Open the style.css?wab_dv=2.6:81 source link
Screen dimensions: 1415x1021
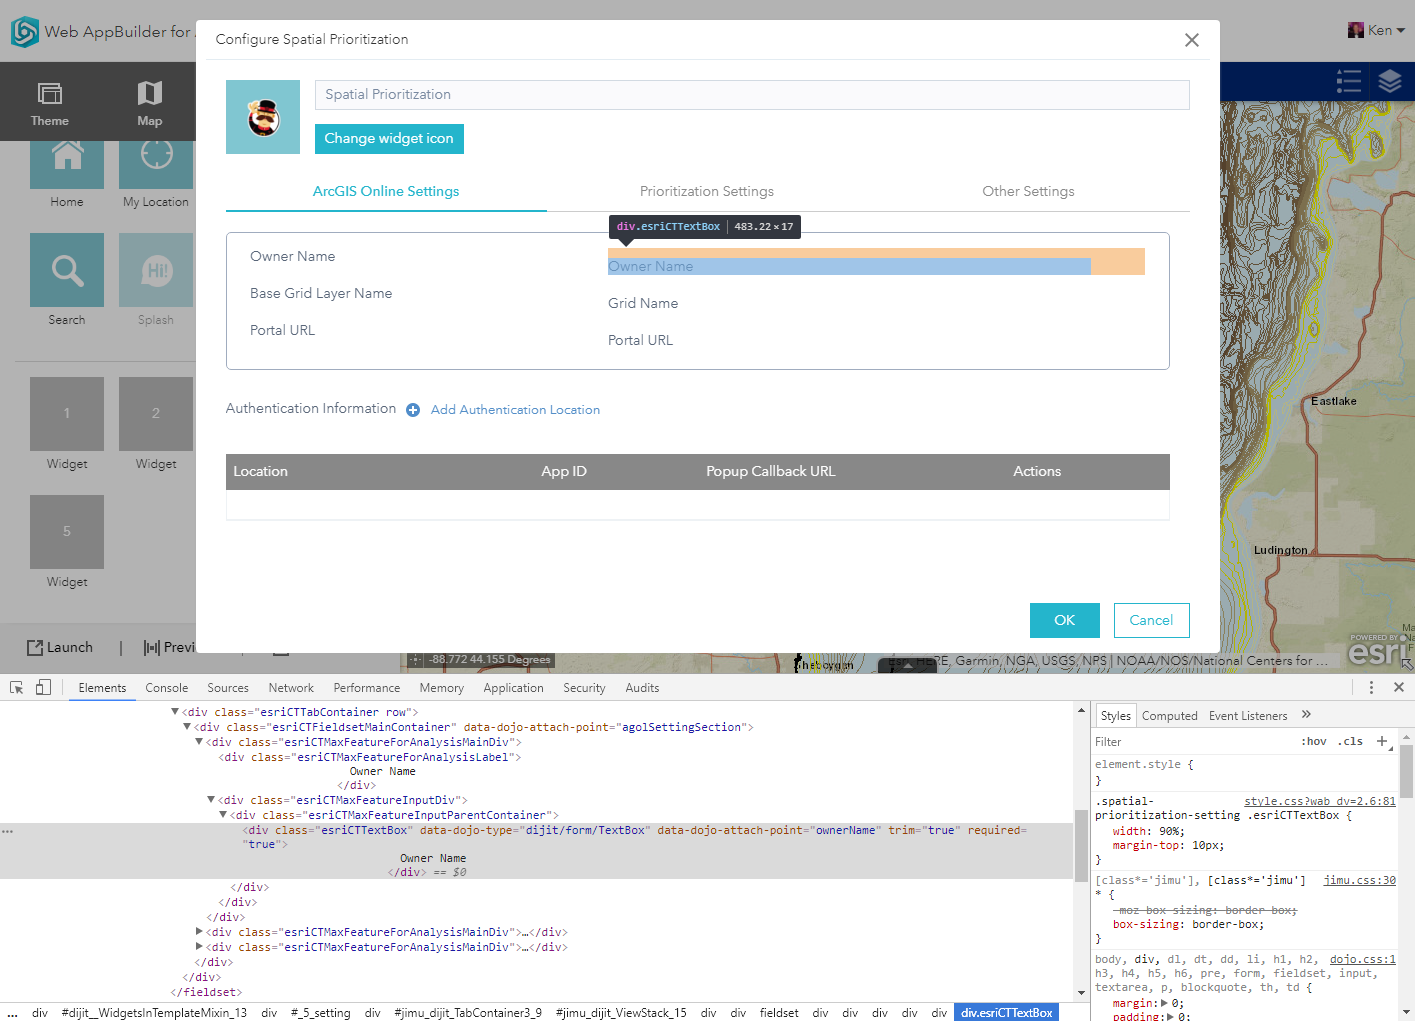[1320, 802]
